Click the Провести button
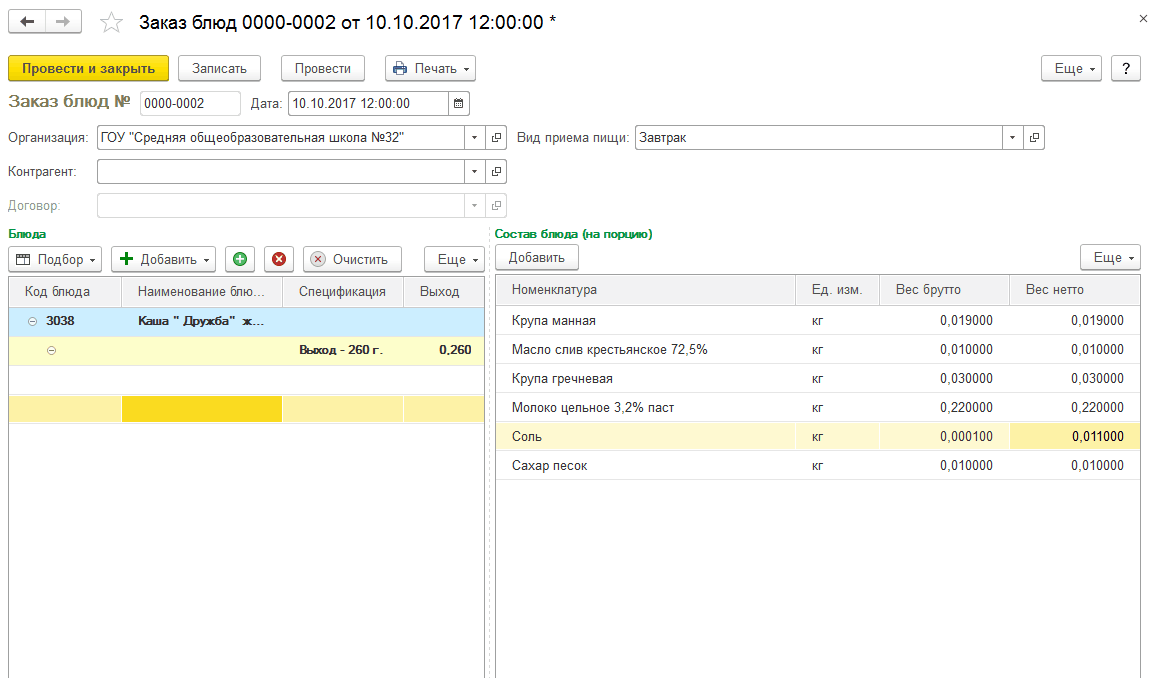This screenshot has width=1151, height=678. pos(323,68)
